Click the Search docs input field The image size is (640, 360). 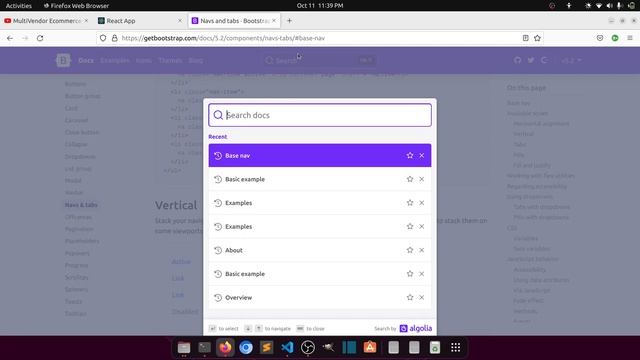tap(320, 115)
